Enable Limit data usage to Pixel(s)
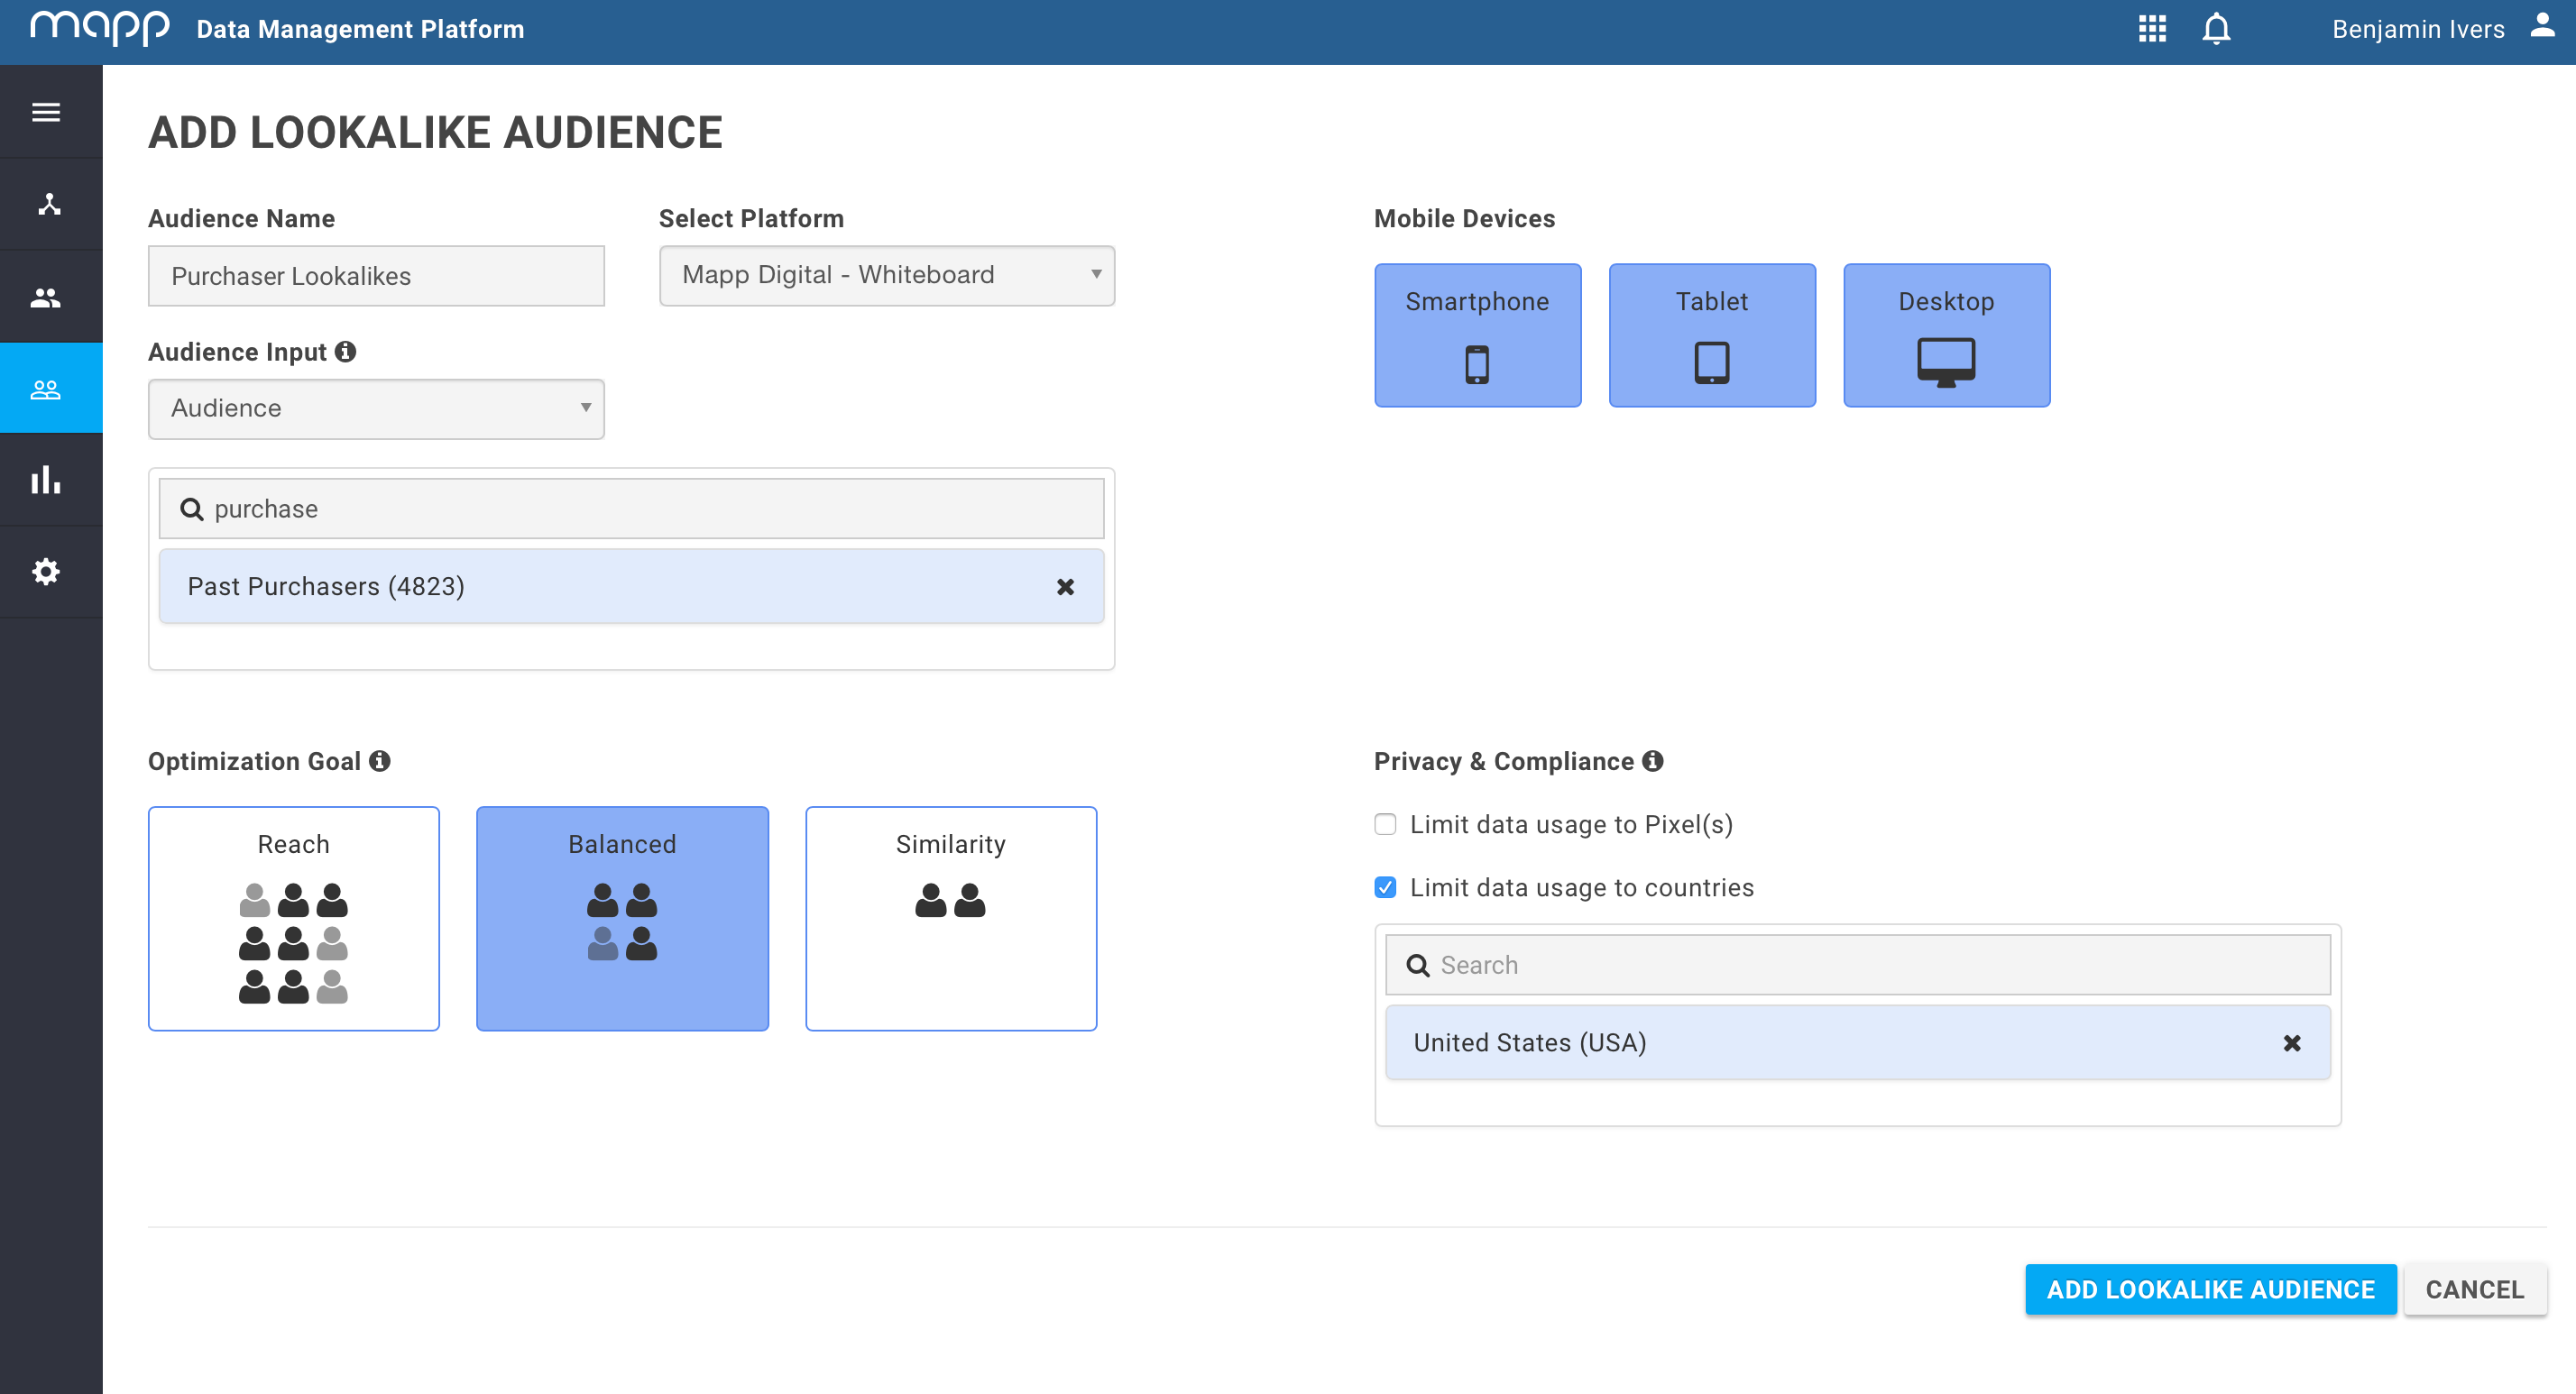2576x1394 pixels. (1385, 824)
